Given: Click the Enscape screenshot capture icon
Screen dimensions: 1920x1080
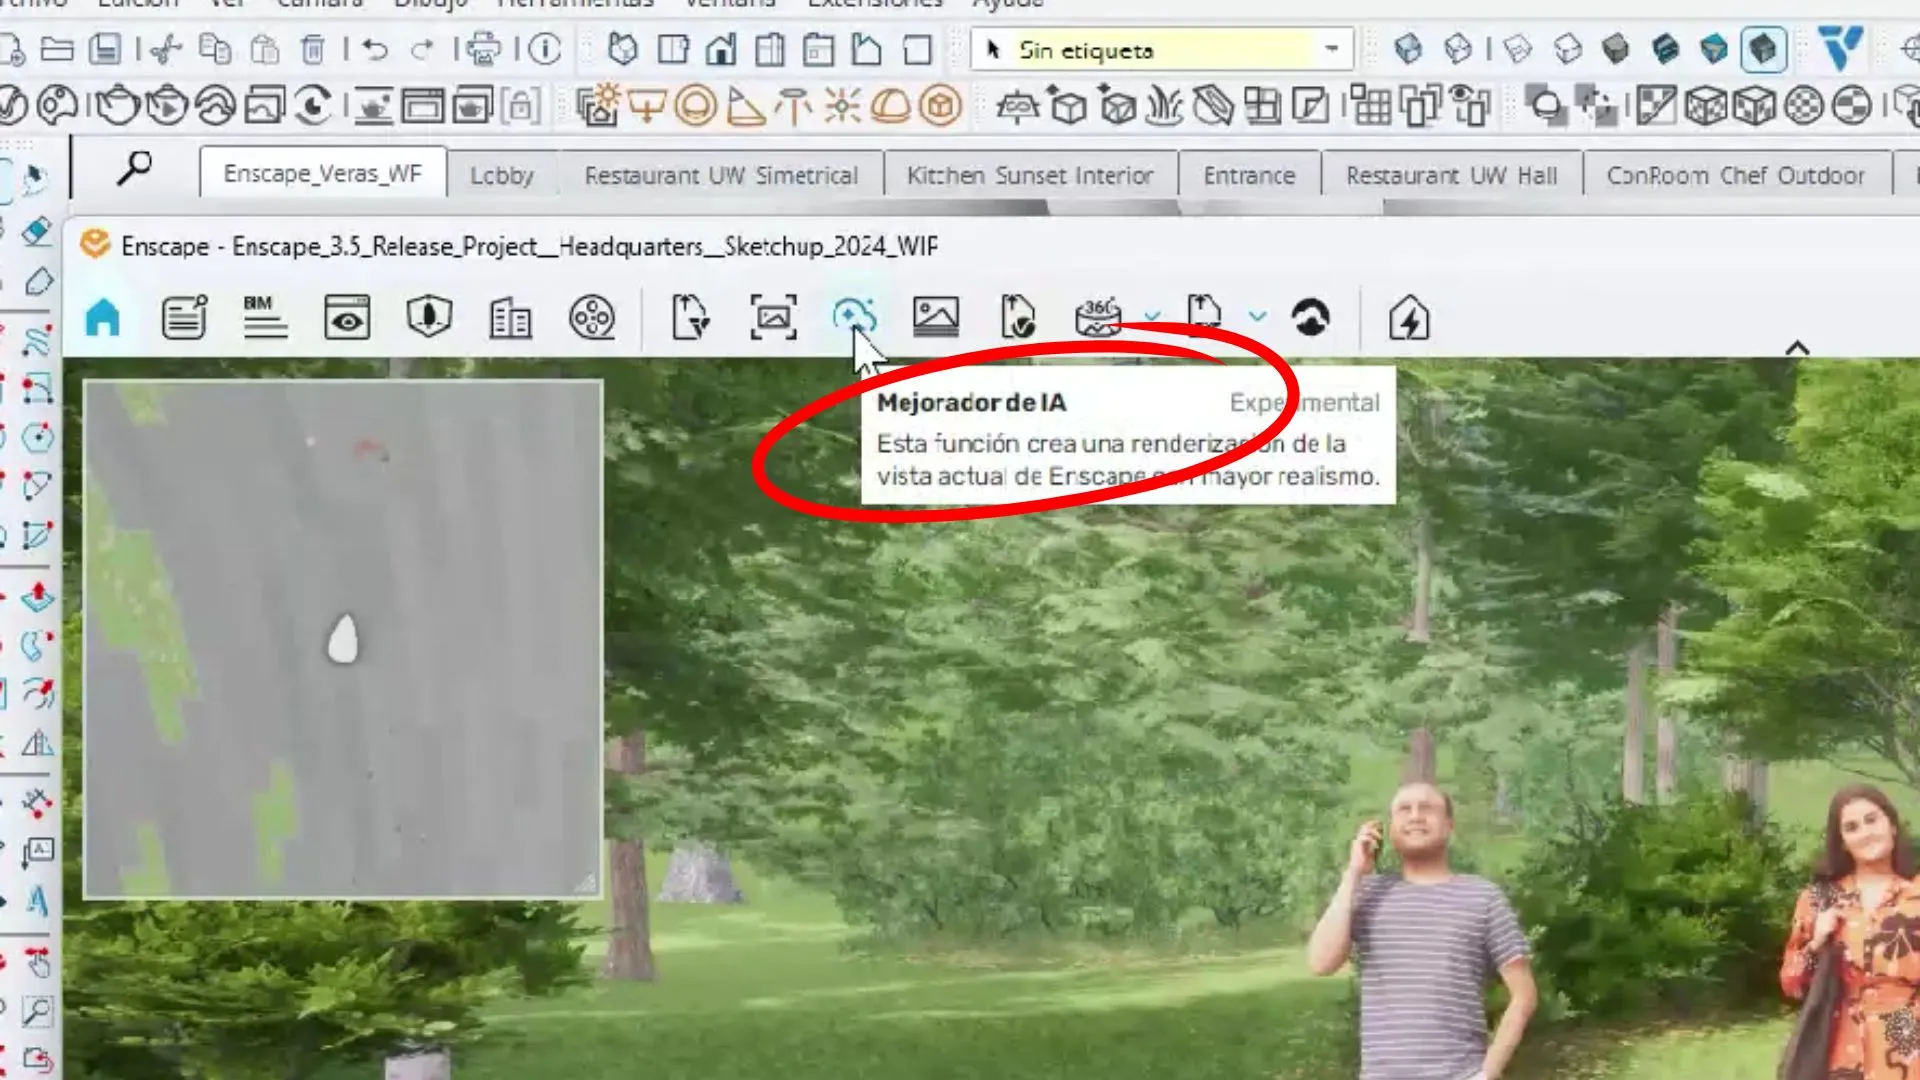Looking at the screenshot, I should [773, 318].
